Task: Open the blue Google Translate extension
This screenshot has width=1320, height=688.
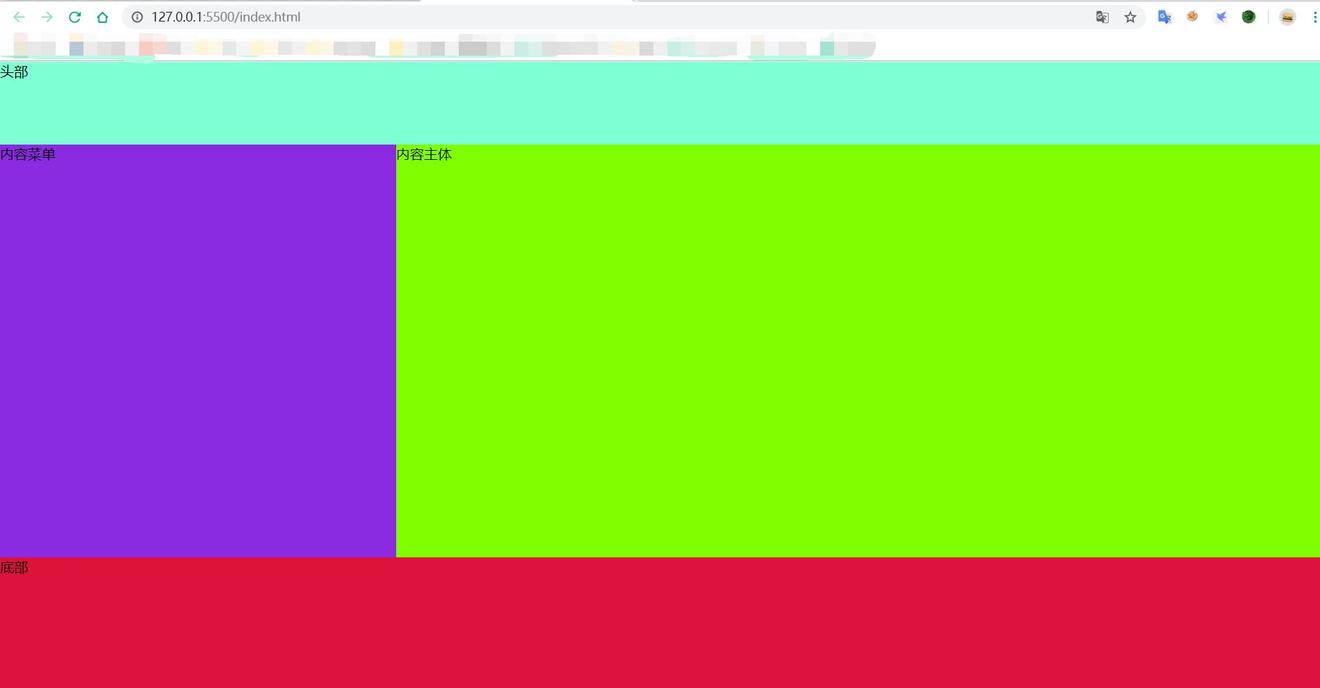Action: tap(1164, 17)
